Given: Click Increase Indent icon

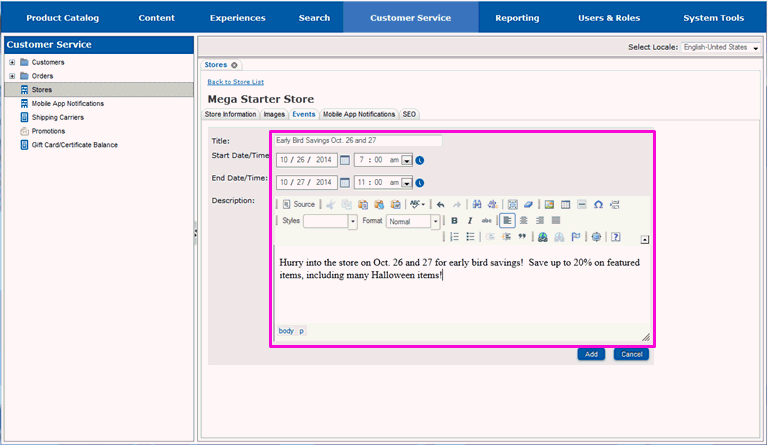Looking at the screenshot, I should pos(506,237).
